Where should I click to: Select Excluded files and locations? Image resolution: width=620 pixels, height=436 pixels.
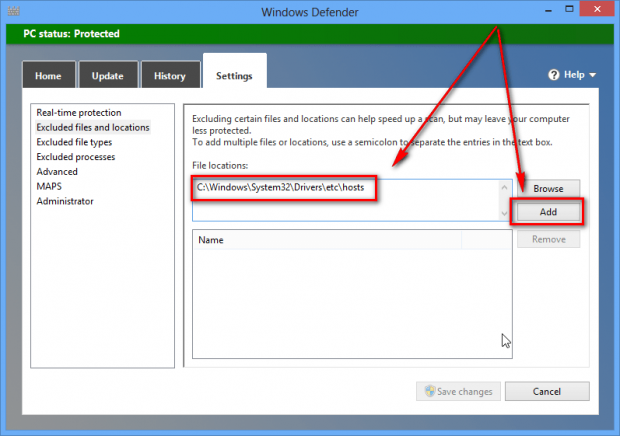coord(93,127)
